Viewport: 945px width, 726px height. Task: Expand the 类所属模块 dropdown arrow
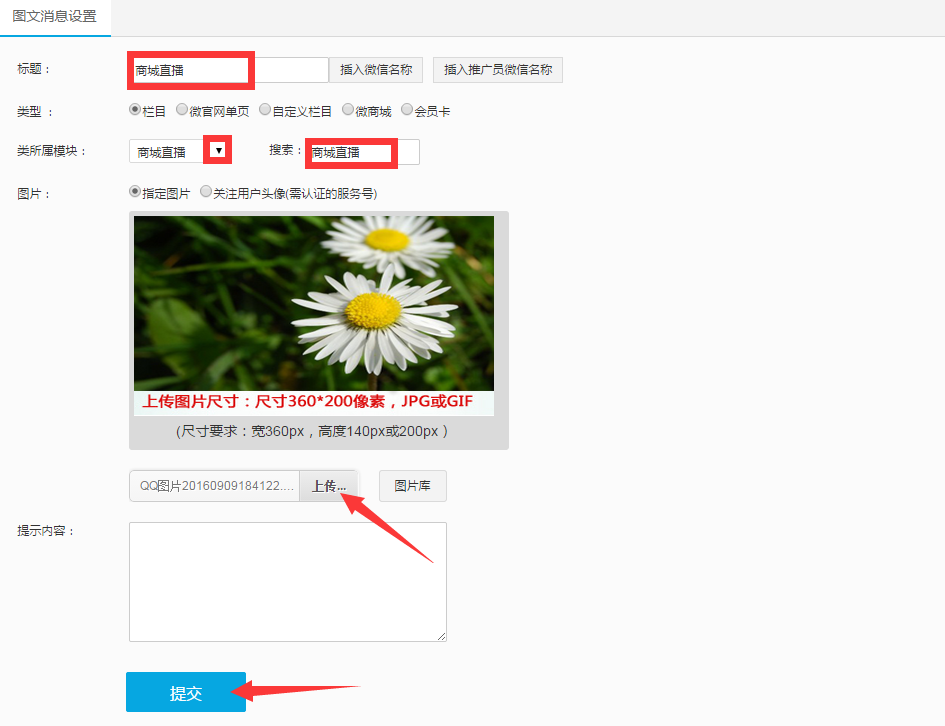(219, 151)
